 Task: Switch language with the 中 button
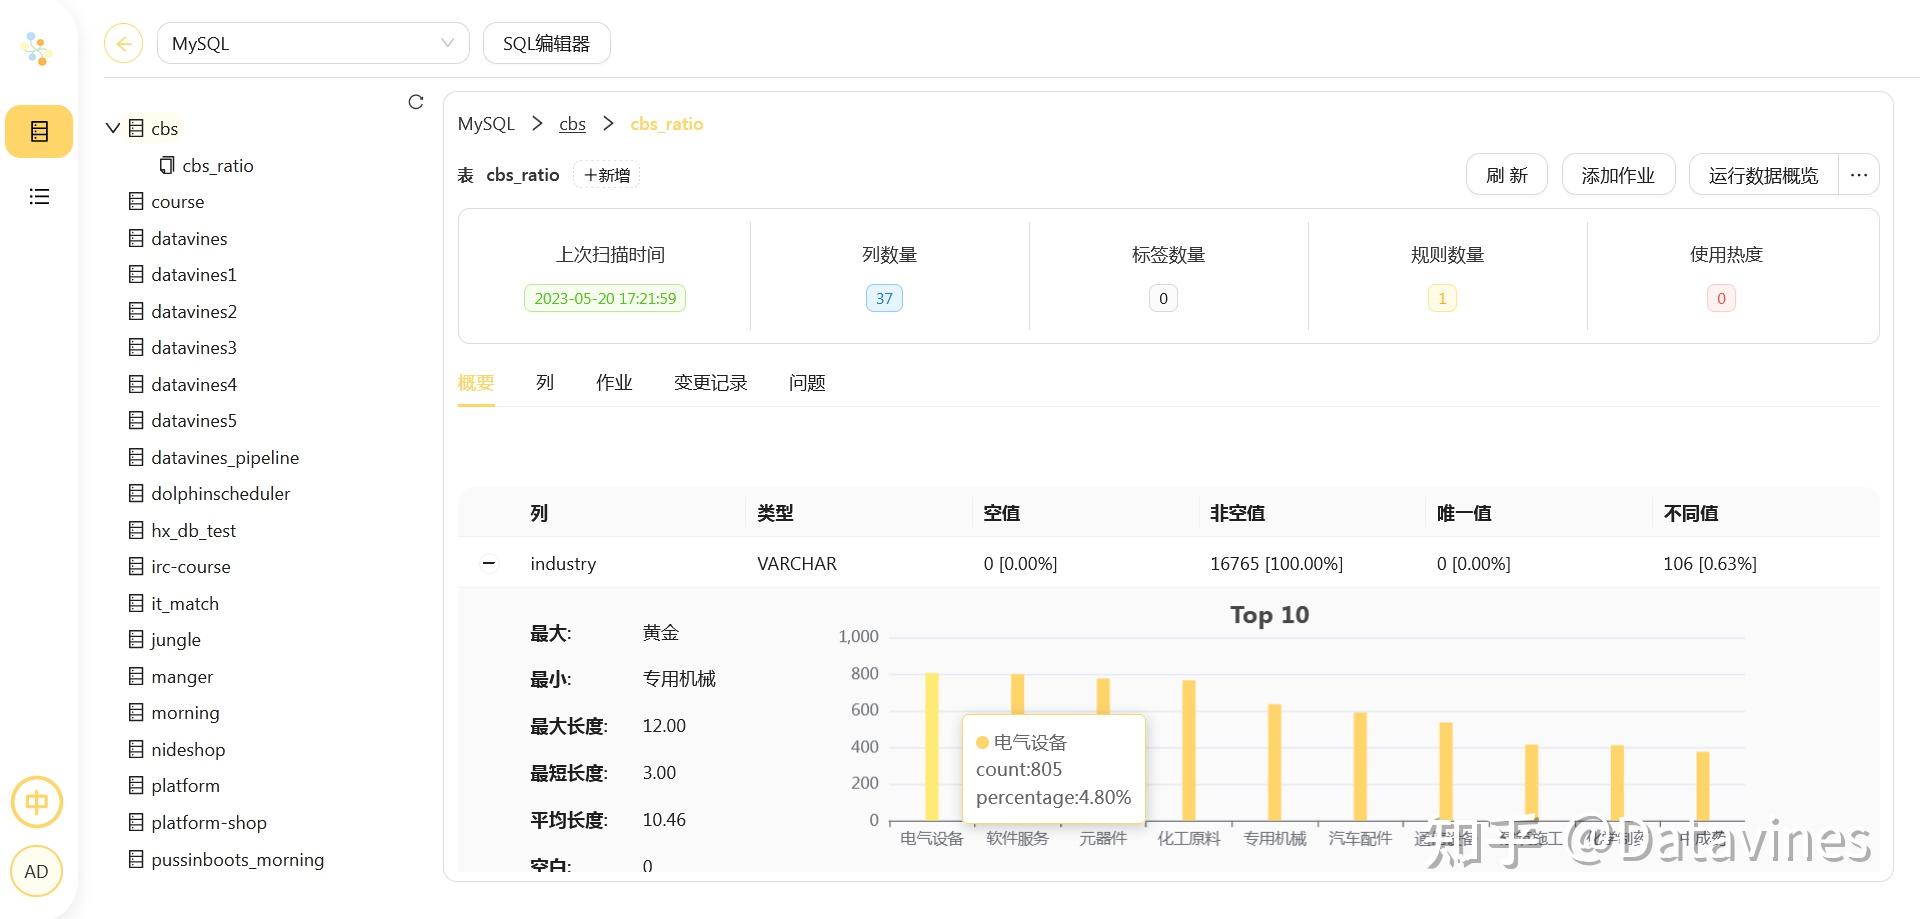(37, 802)
